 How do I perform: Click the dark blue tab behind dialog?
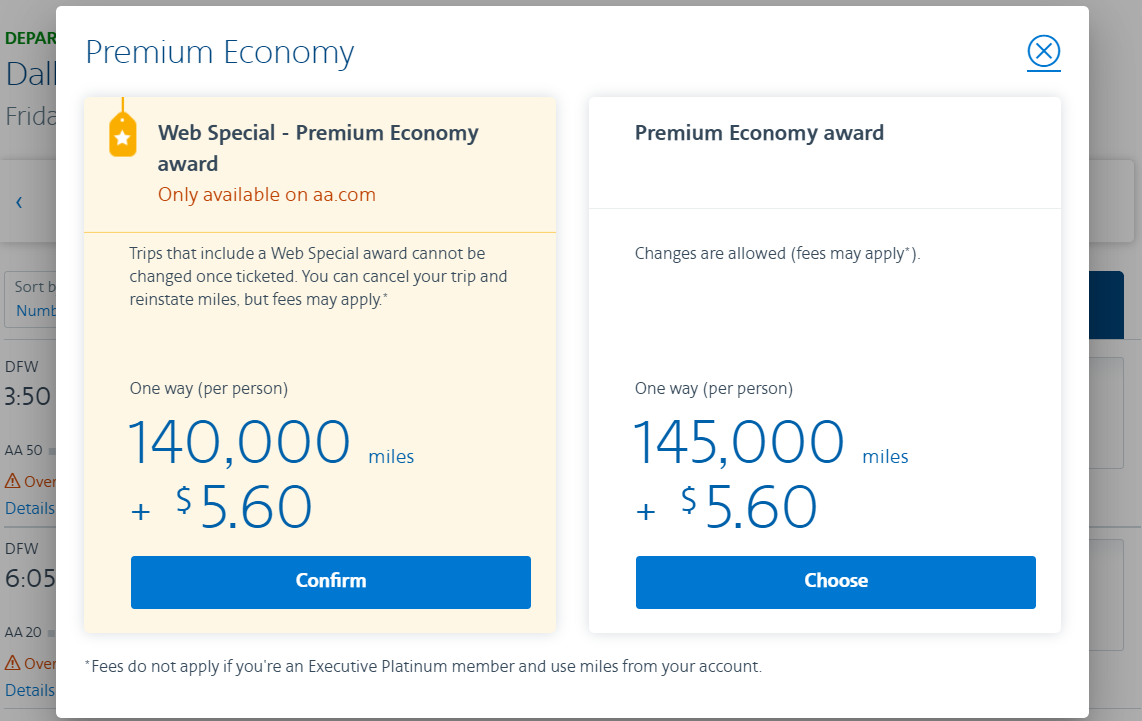[1114, 305]
